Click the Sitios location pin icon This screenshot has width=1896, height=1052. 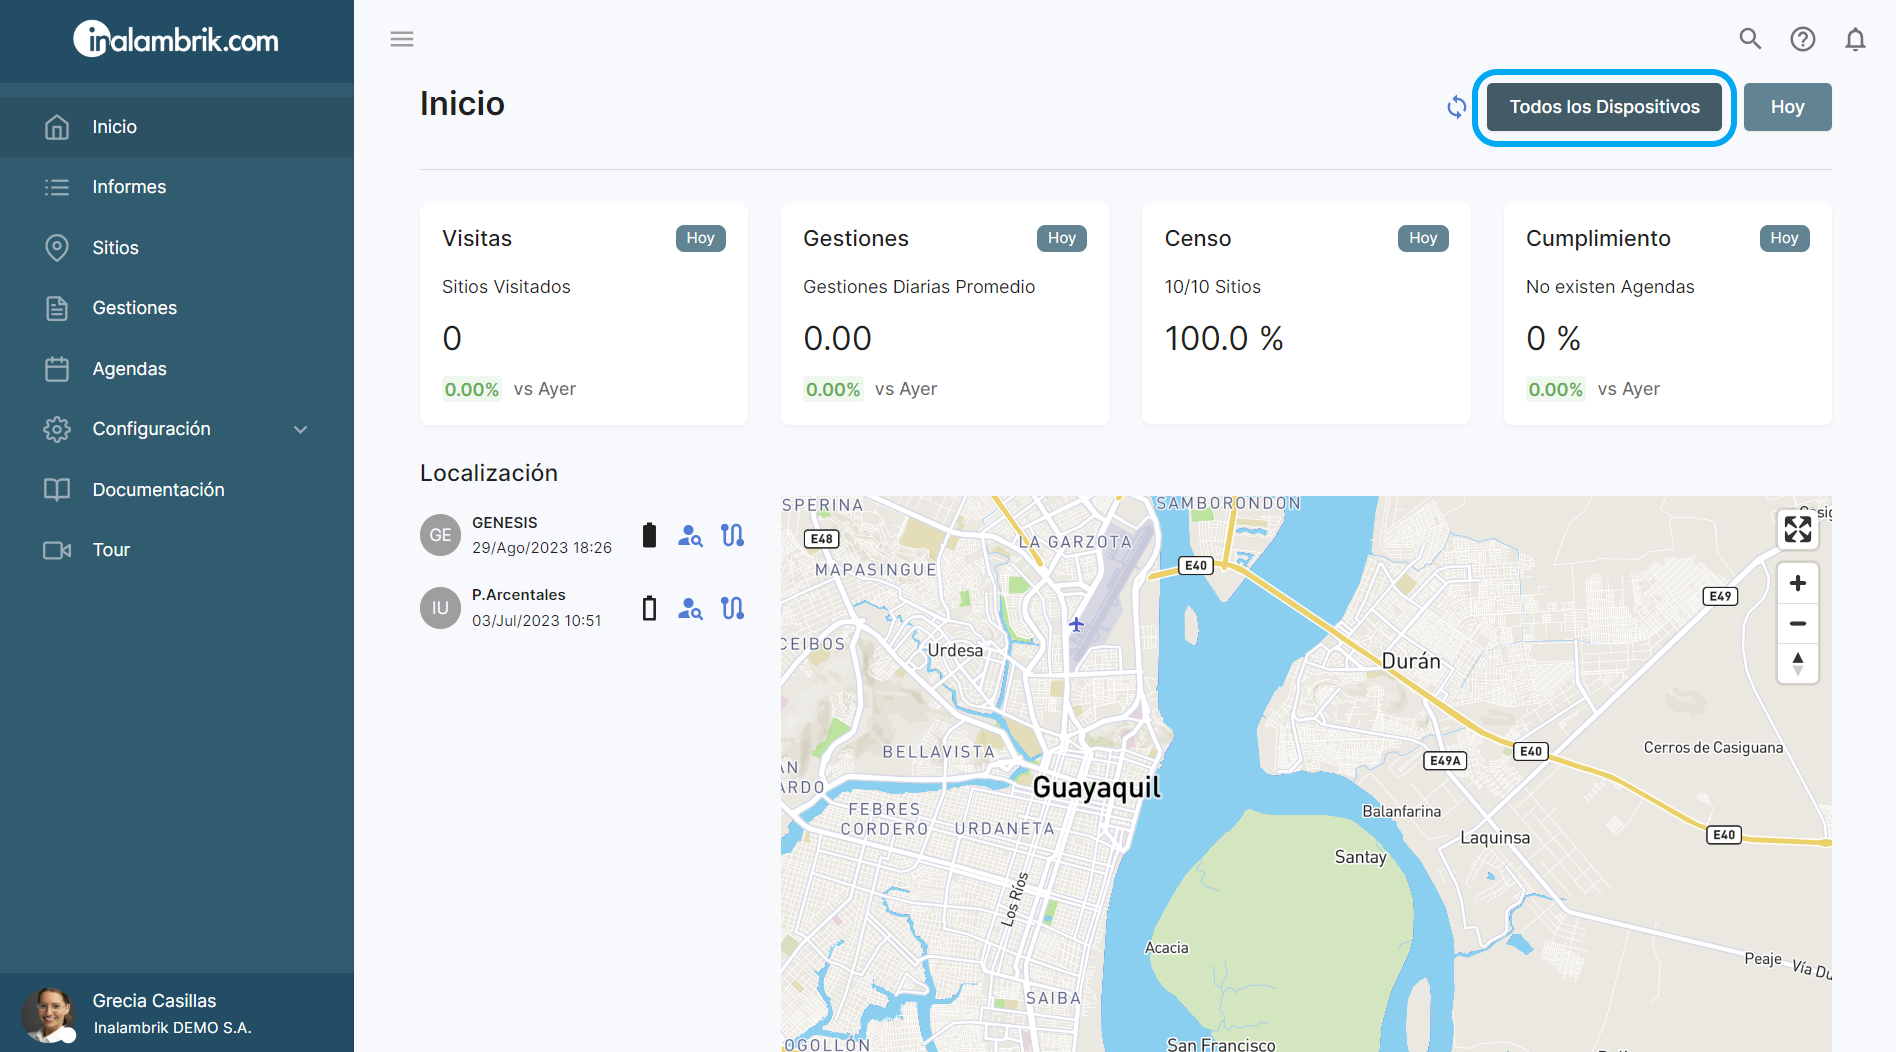(x=57, y=248)
